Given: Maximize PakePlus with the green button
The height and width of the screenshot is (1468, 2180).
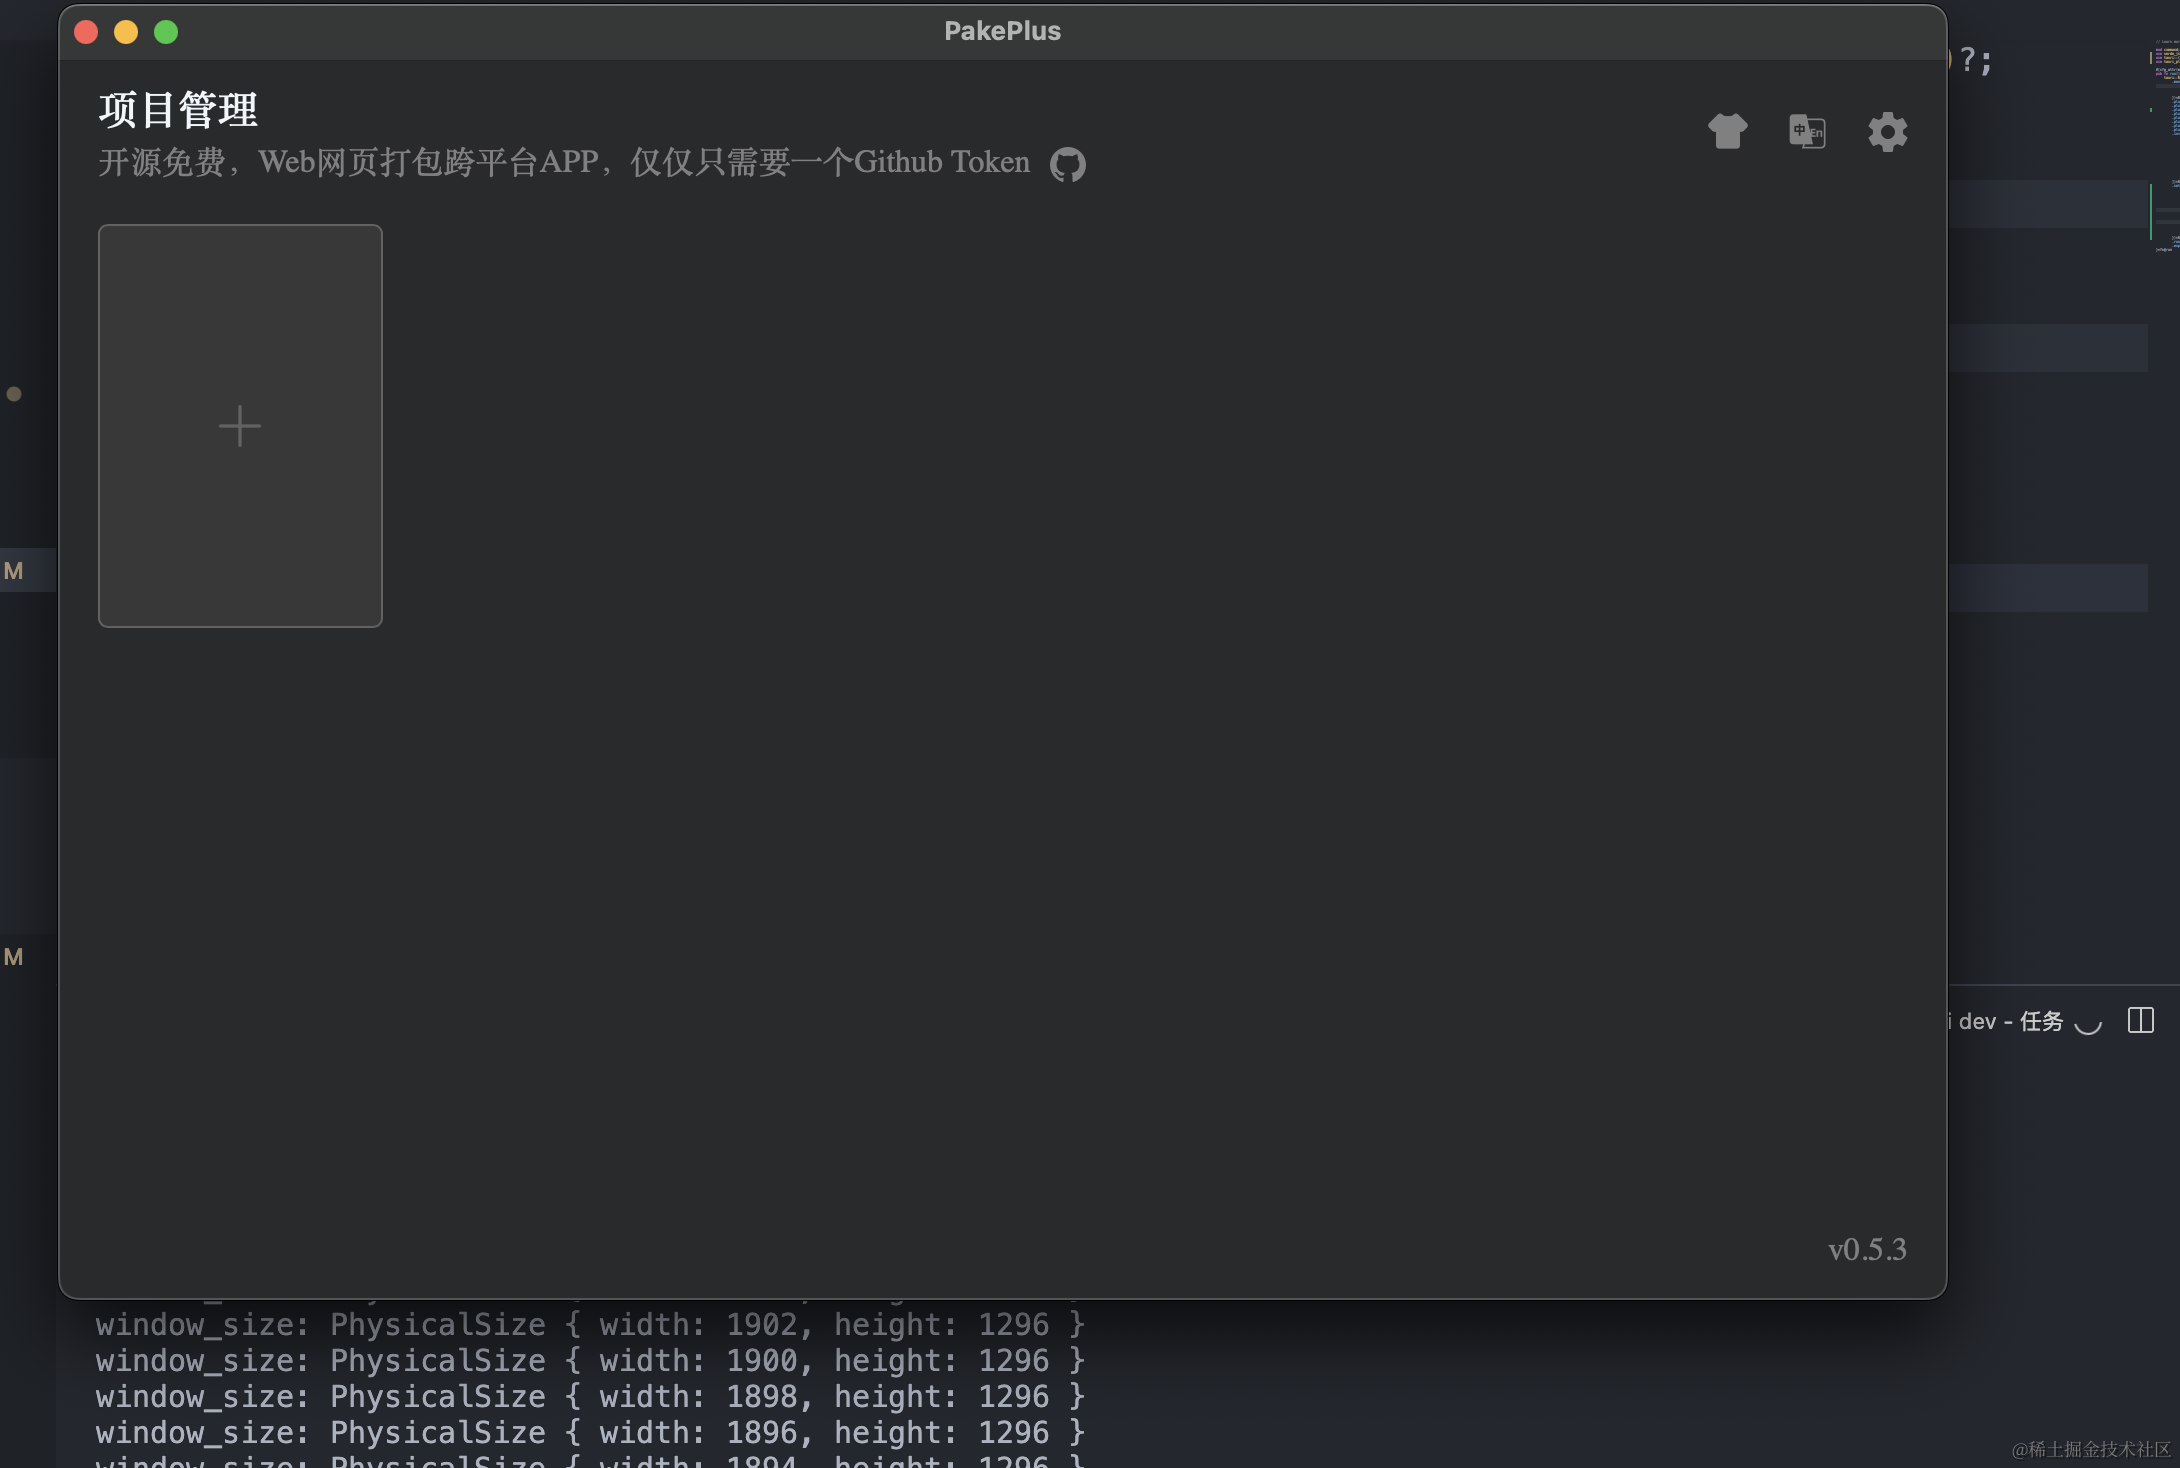Looking at the screenshot, I should 166,32.
